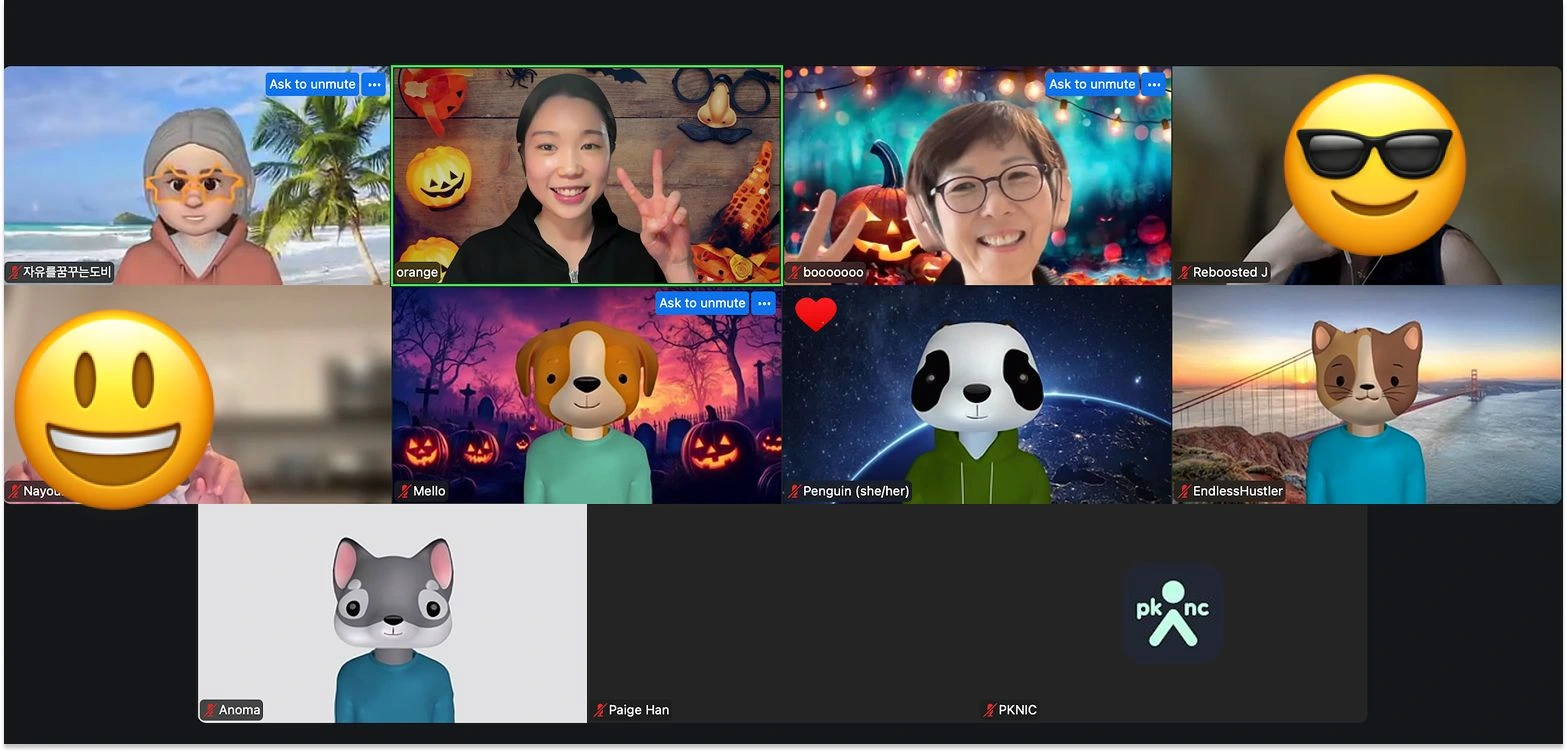Open the more-options menu on booooooo's tile
The height and width of the screenshot is (752, 1567).
click(x=1153, y=84)
